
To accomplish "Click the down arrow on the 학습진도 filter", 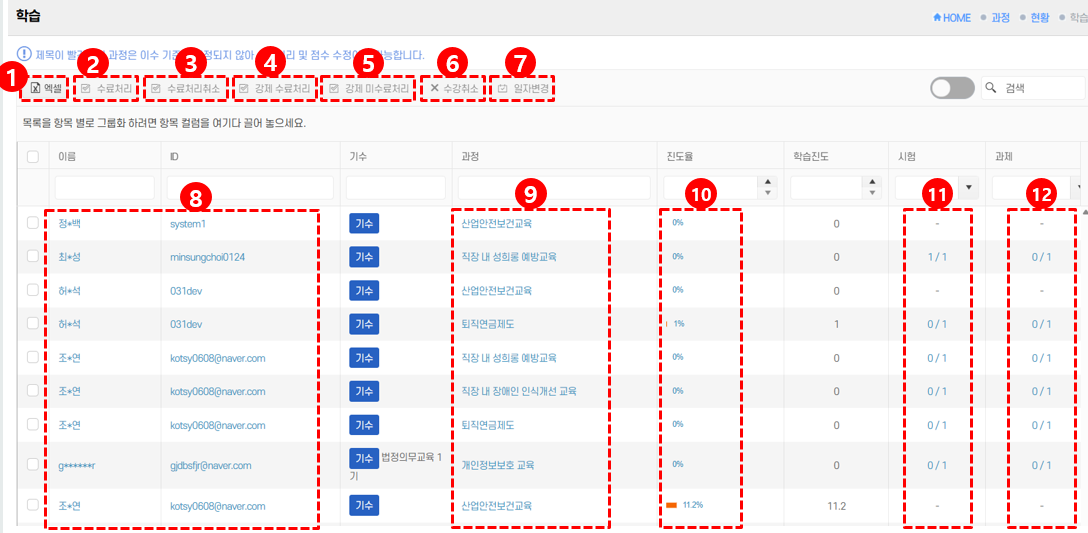I will click(872, 193).
